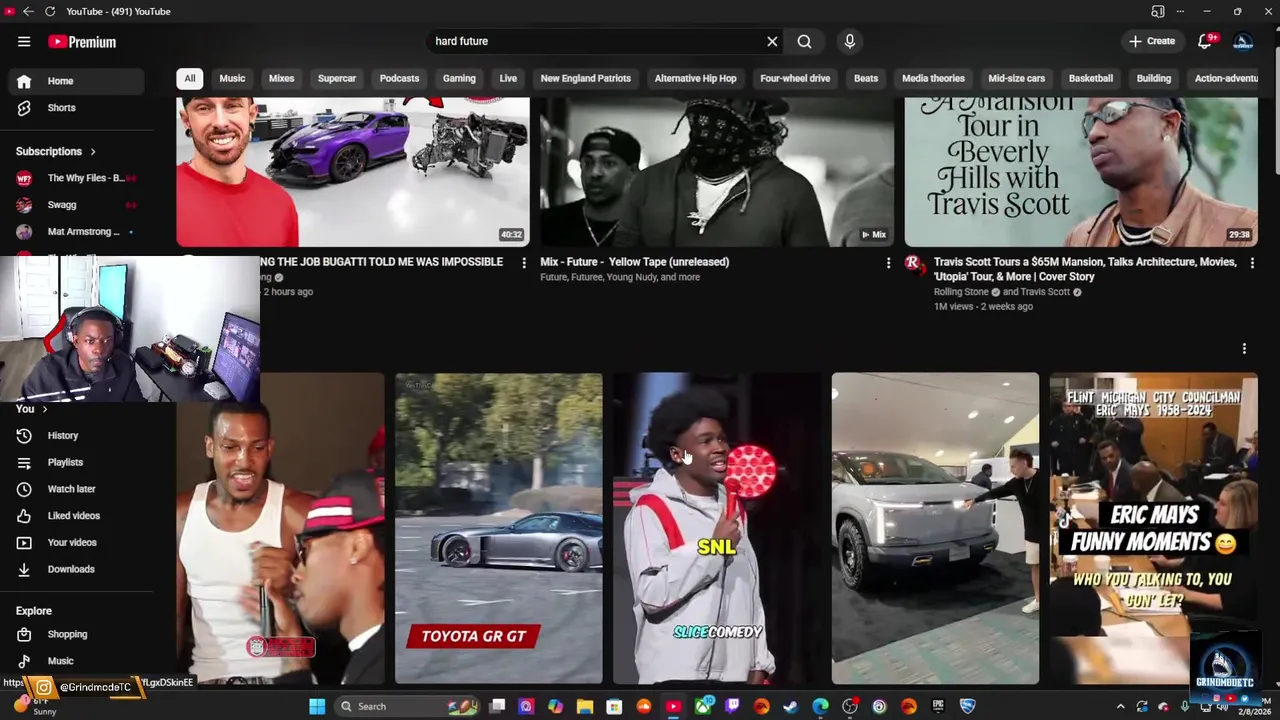
Task: Open History in the sidebar
Action: pos(76,436)
